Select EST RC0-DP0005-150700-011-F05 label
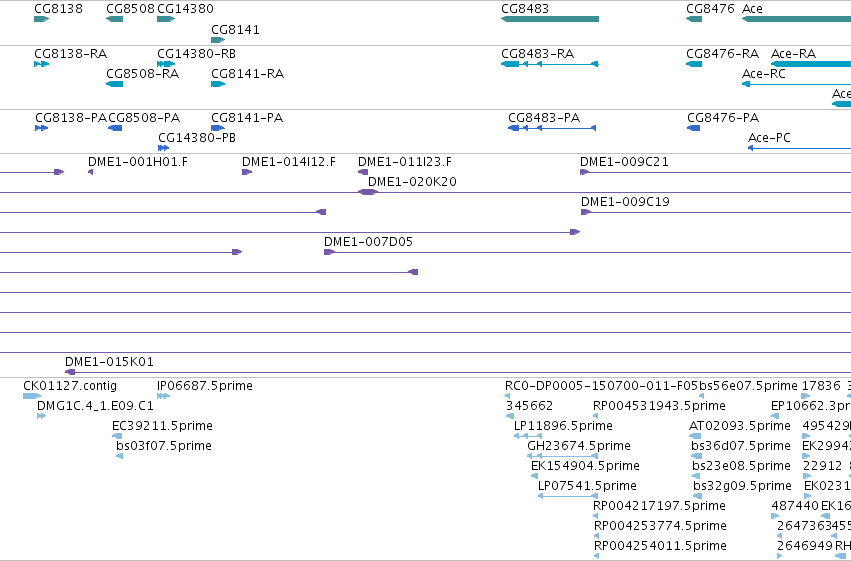Image resolution: width=851 pixels, height=561 pixels. pos(601,386)
